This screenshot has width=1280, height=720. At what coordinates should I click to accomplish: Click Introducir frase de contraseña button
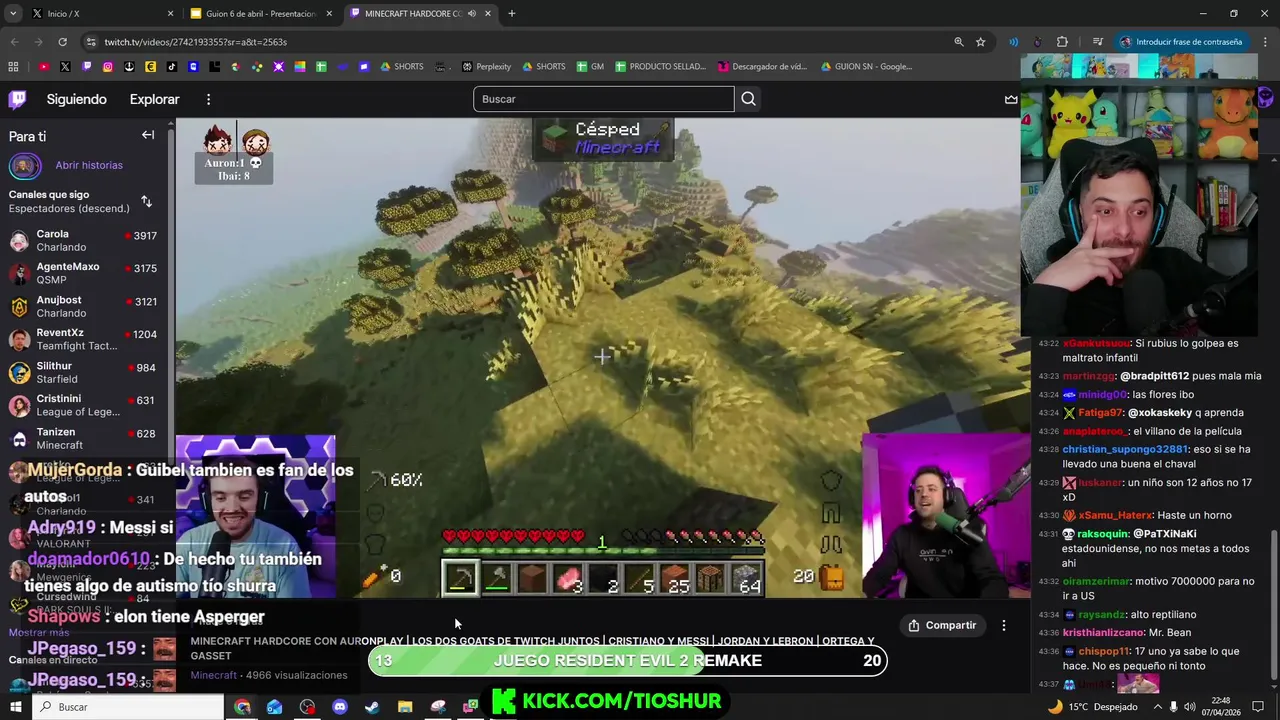point(1181,42)
